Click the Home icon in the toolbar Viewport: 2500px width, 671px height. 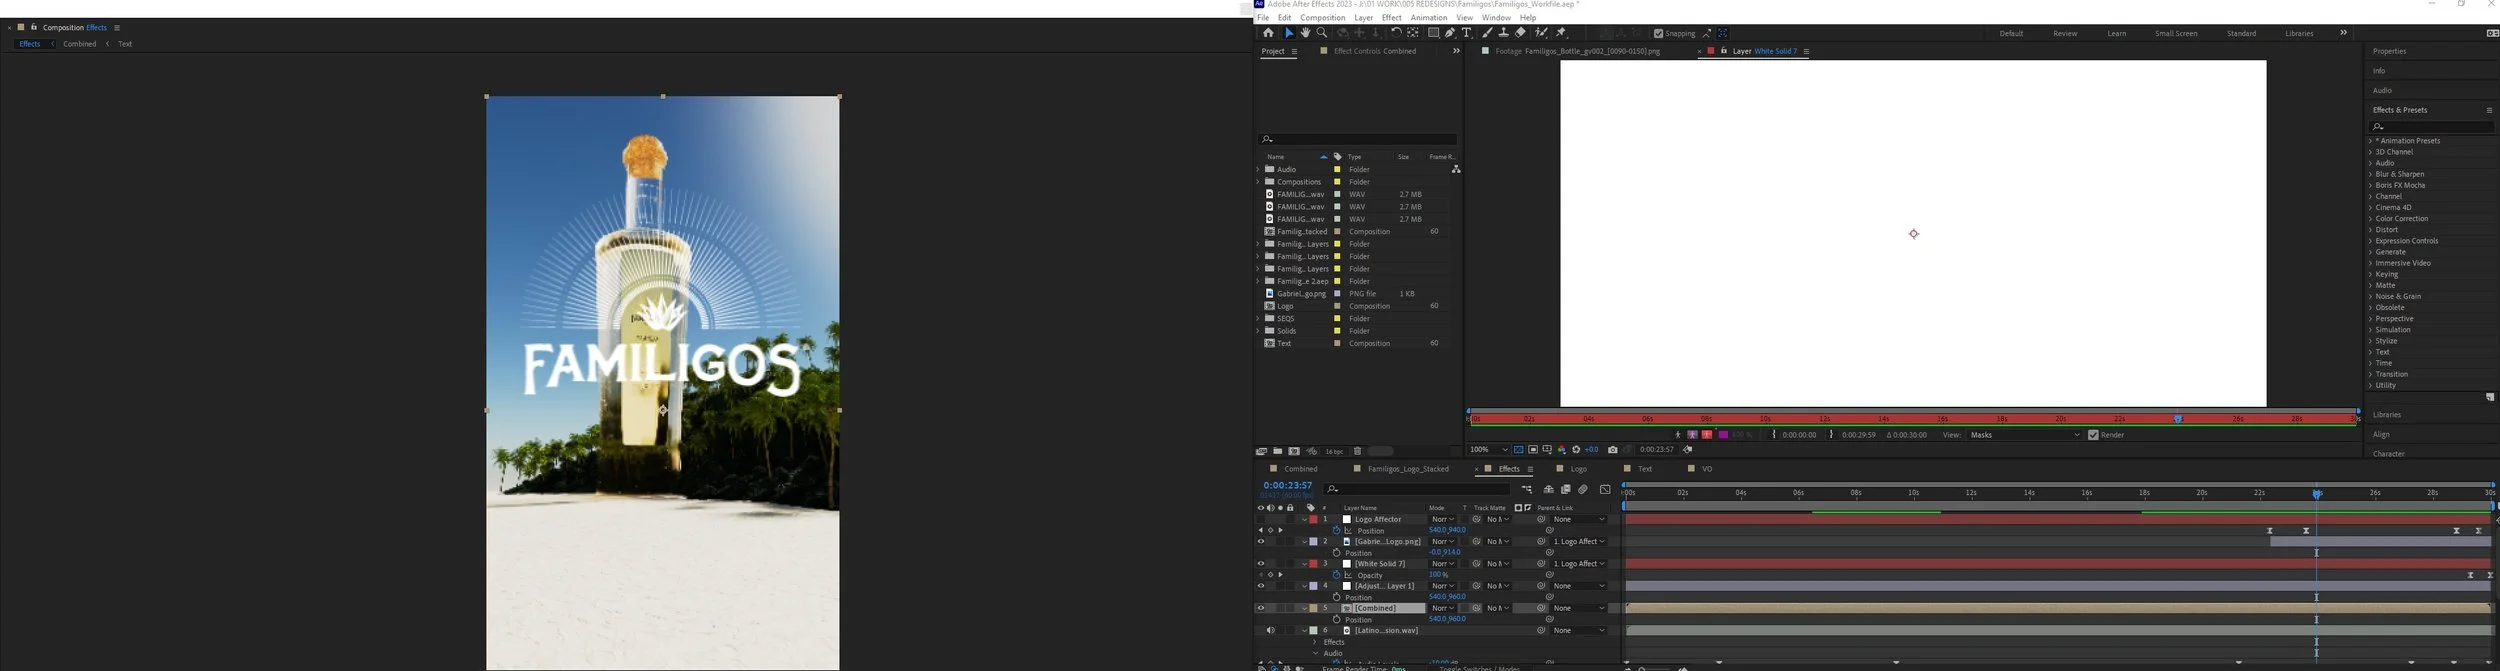point(1268,33)
